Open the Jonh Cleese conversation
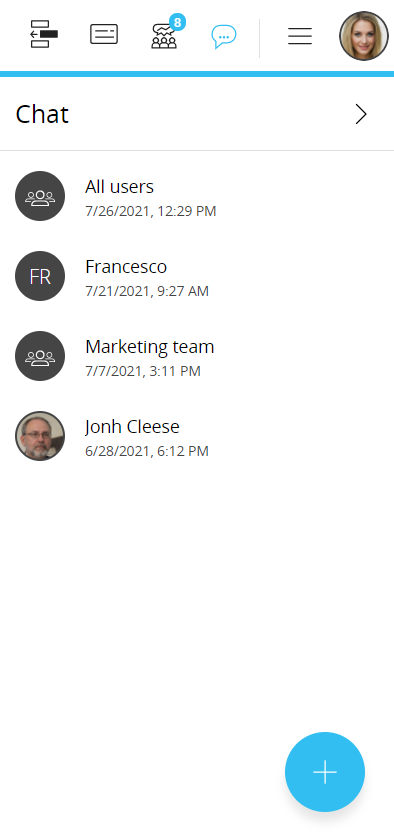The image size is (394, 838). click(197, 436)
